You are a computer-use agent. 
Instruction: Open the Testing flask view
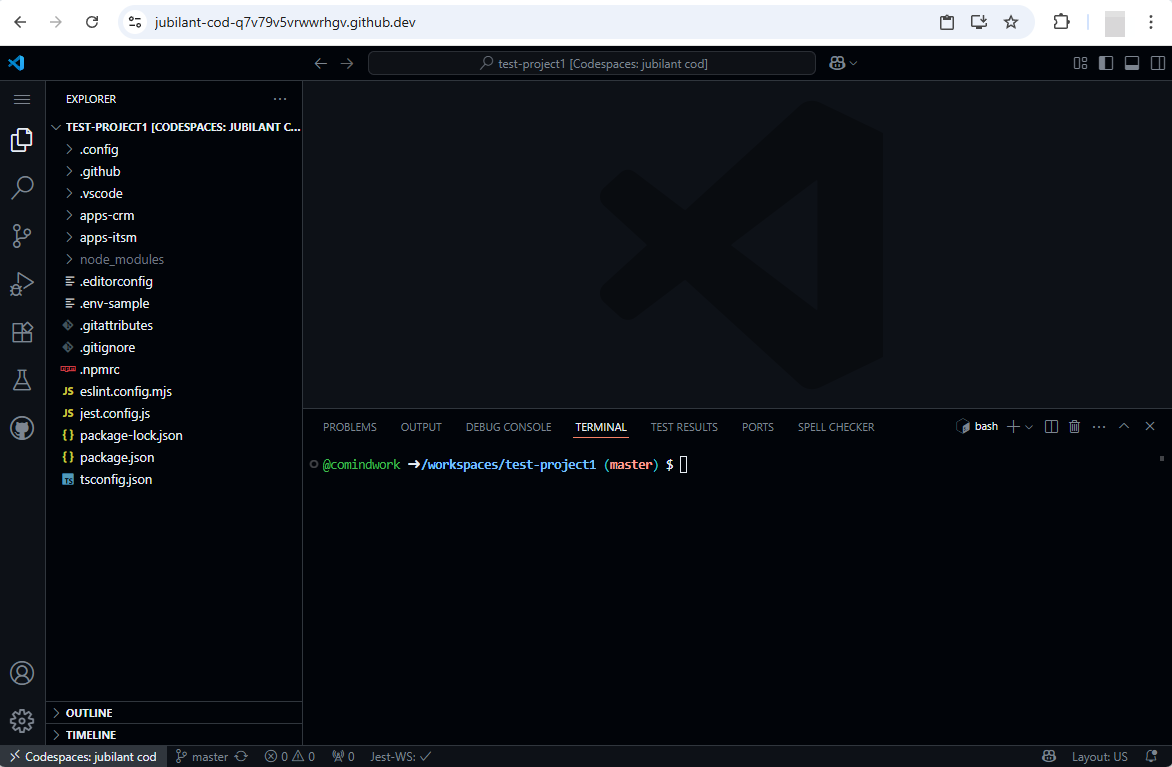point(22,380)
